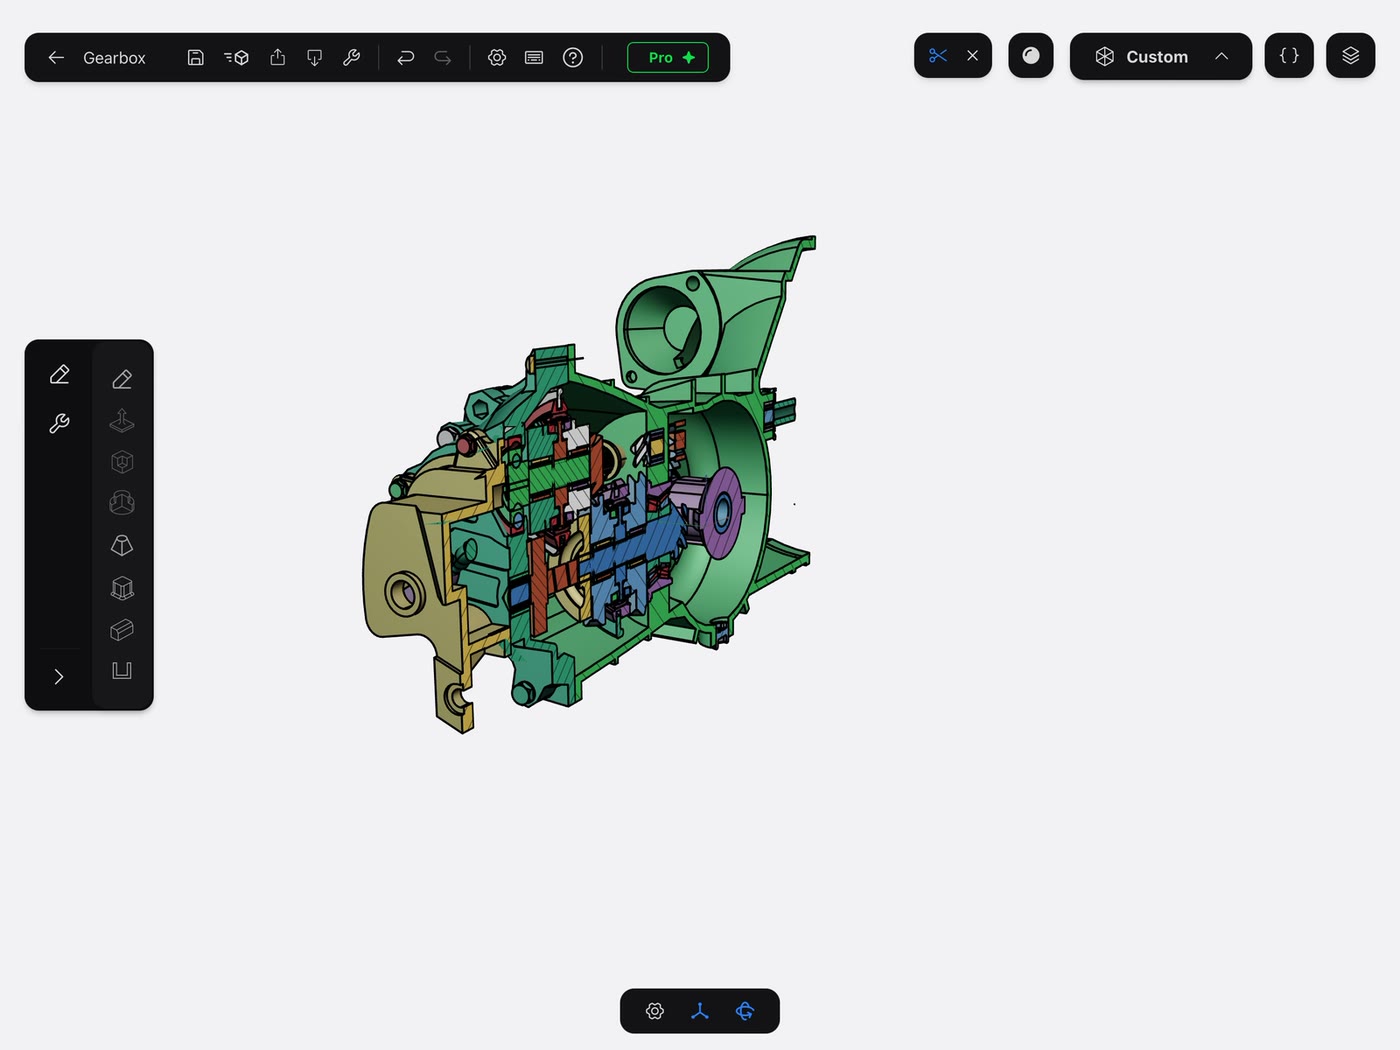Open the items list cube icon
This screenshot has width=1400, height=1050.
[236, 58]
